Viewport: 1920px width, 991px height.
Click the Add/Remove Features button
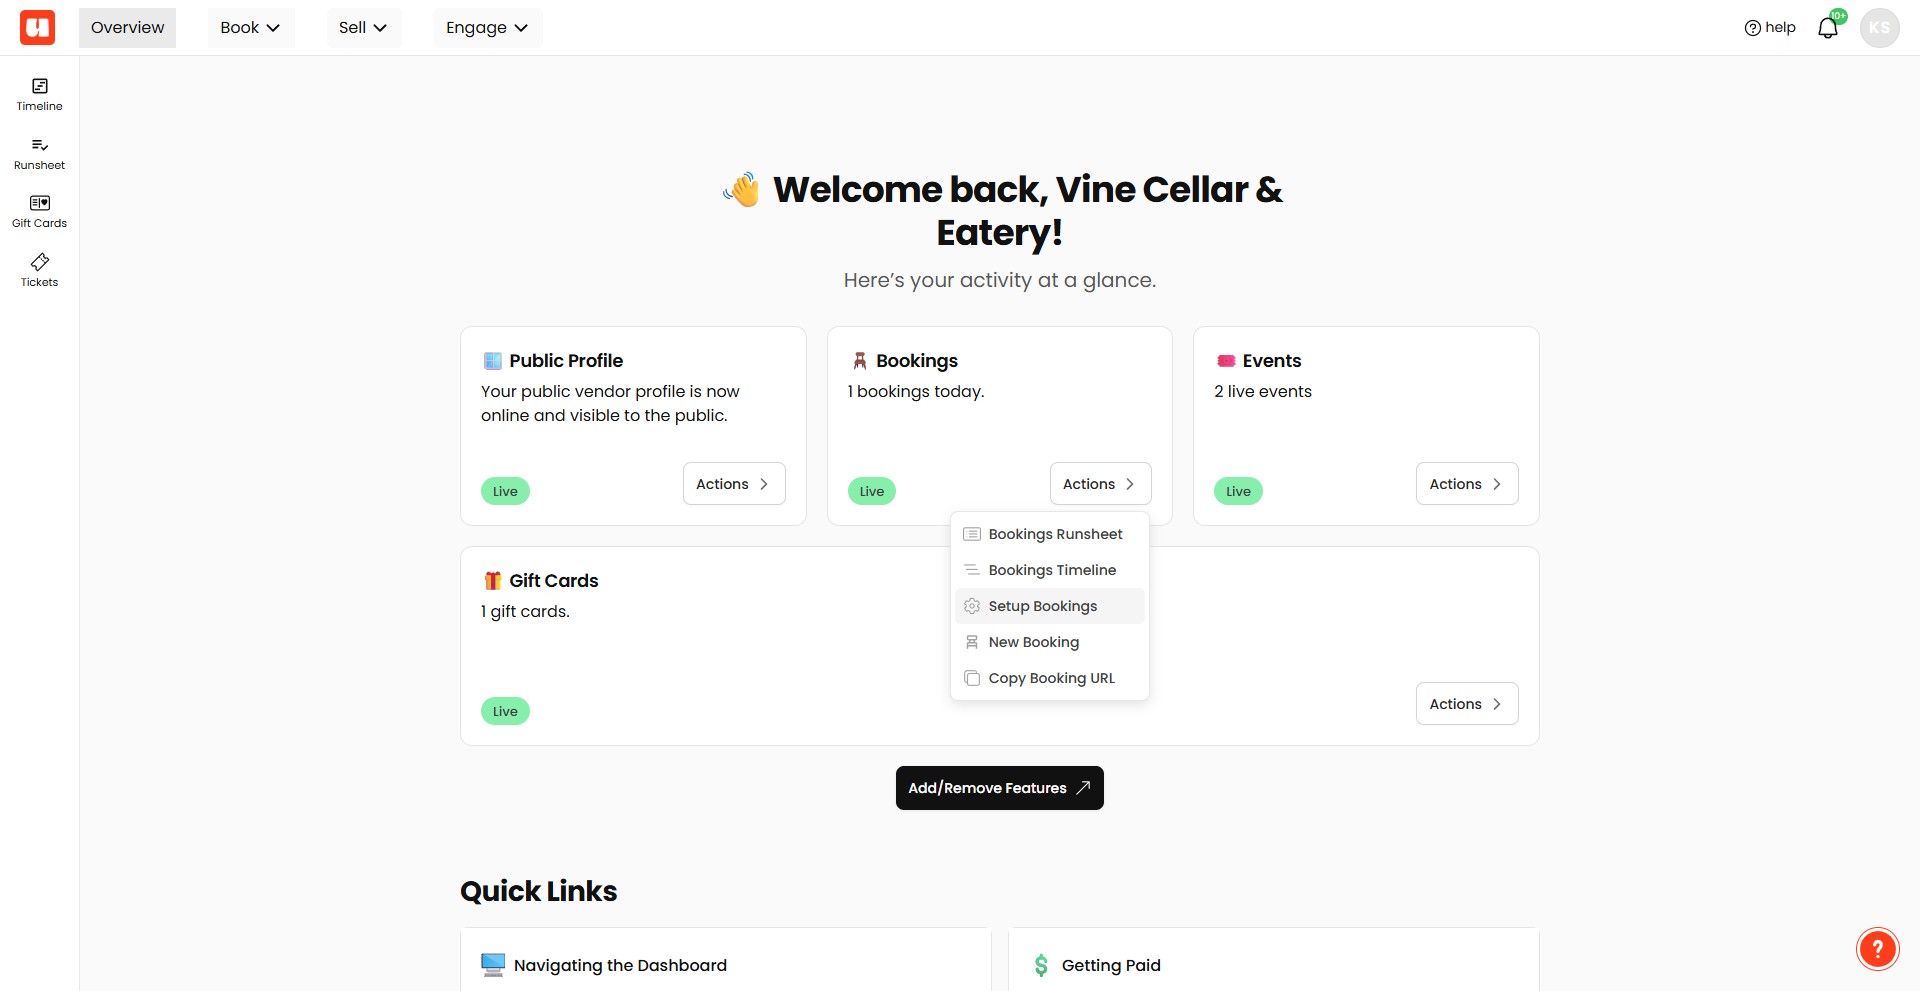[1000, 788]
